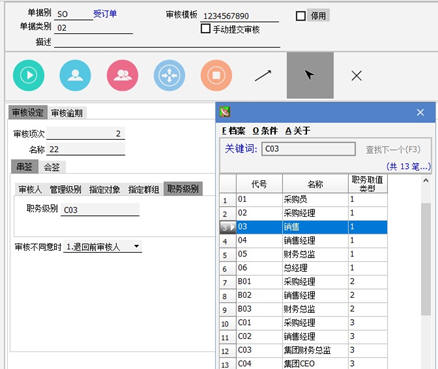Choose the arrow connector line tool

[263, 76]
